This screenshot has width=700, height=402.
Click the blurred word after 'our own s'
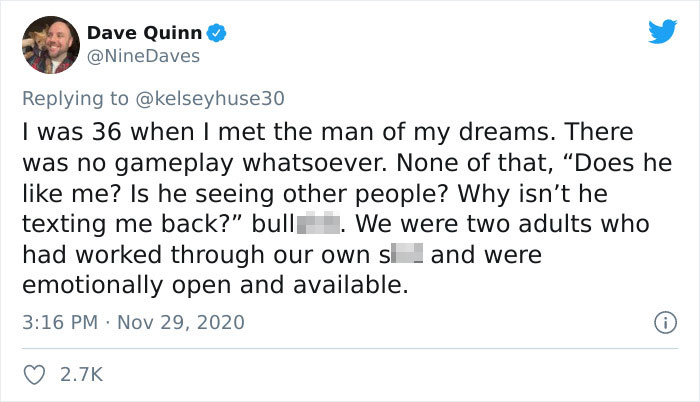413,254
